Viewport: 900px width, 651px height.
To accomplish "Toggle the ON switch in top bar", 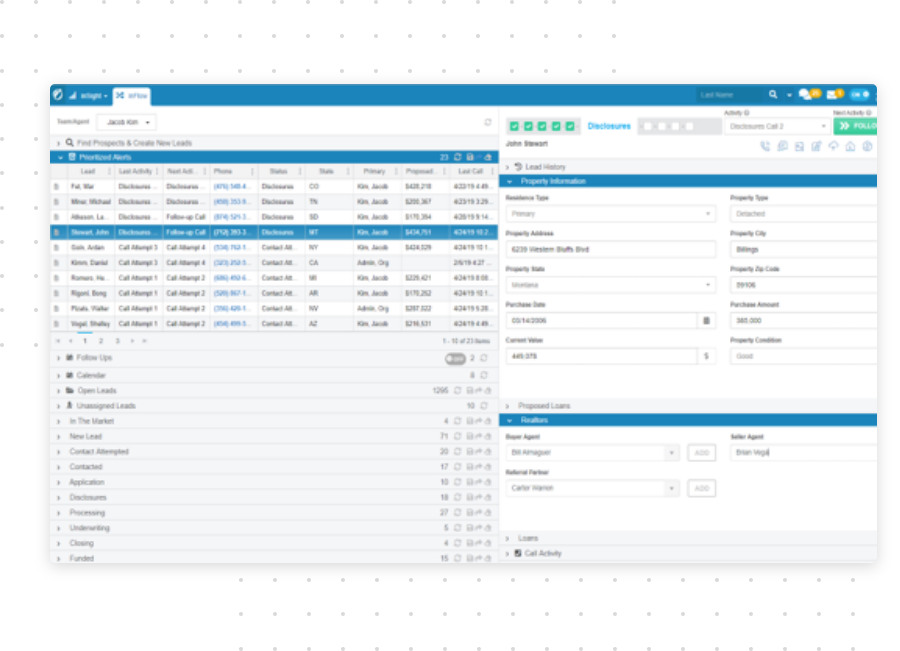I will click(860, 95).
